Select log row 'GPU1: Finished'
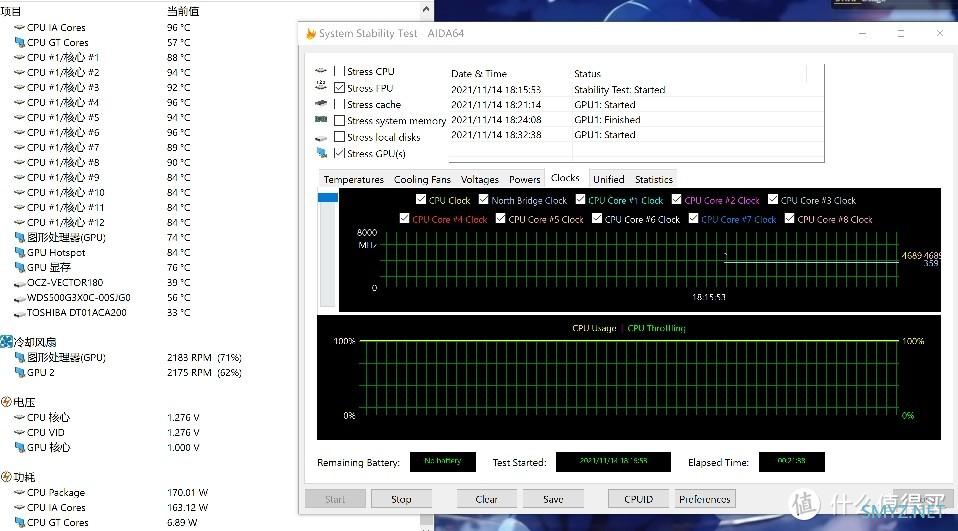 point(636,120)
